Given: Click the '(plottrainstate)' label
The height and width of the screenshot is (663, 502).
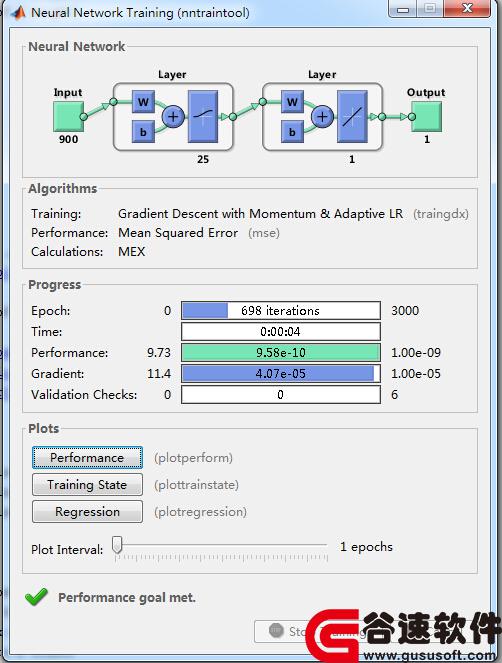Looking at the screenshot, I should pyautogui.click(x=196, y=485).
